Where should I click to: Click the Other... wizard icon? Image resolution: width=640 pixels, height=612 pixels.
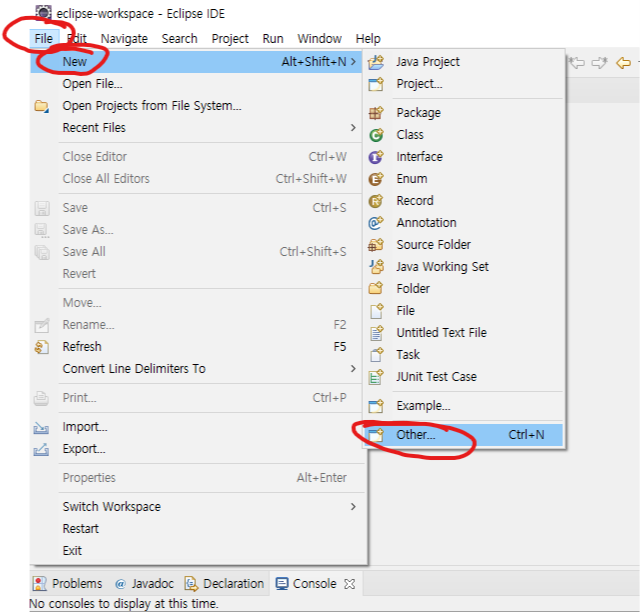click(376, 435)
